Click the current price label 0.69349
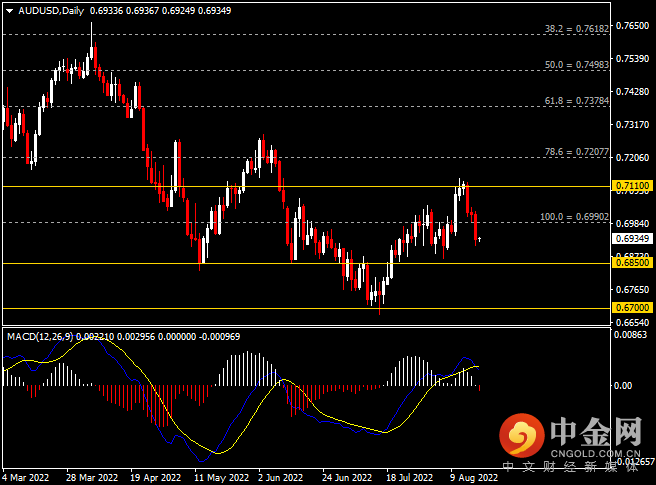This screenshot has width=656, height=485. tap(632, 239)
